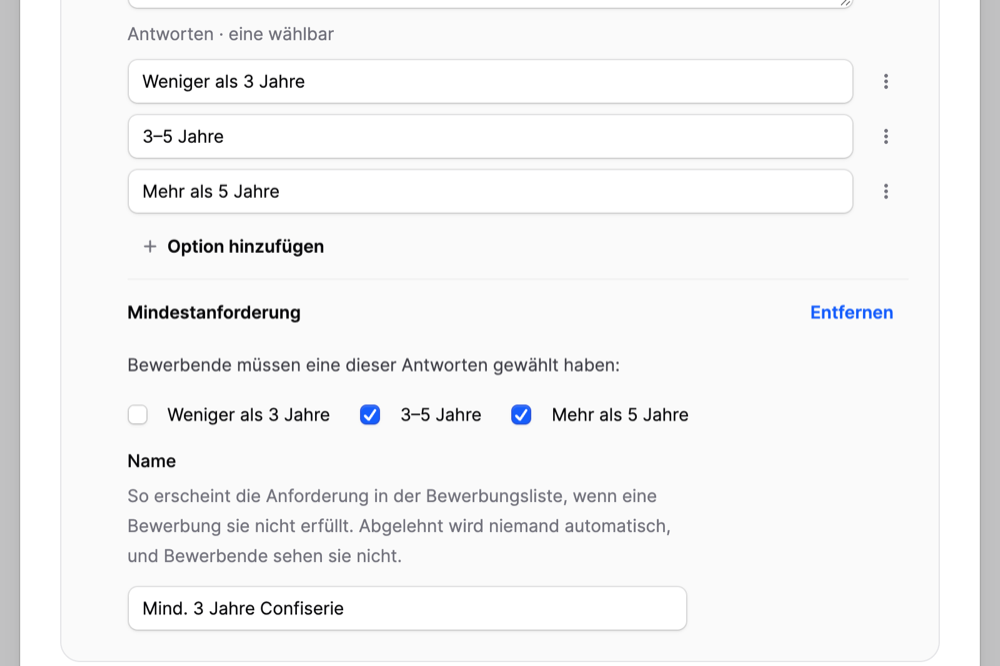Image resolution: width=1000 pixels, height=666 pixels.
Task: Click the 'Name' label above the field
Action: click(152, 461)
